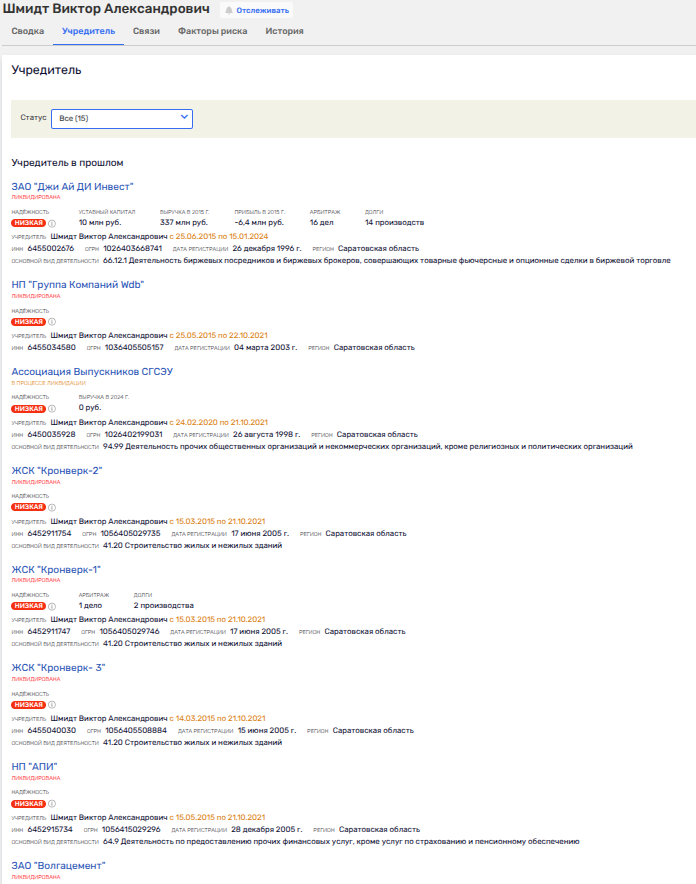Click reliability info icon for ЗАО "Джи Ай ДИ Инвест"
The height and width of the screenshot is (884, 696).
(x=52, y=223)
